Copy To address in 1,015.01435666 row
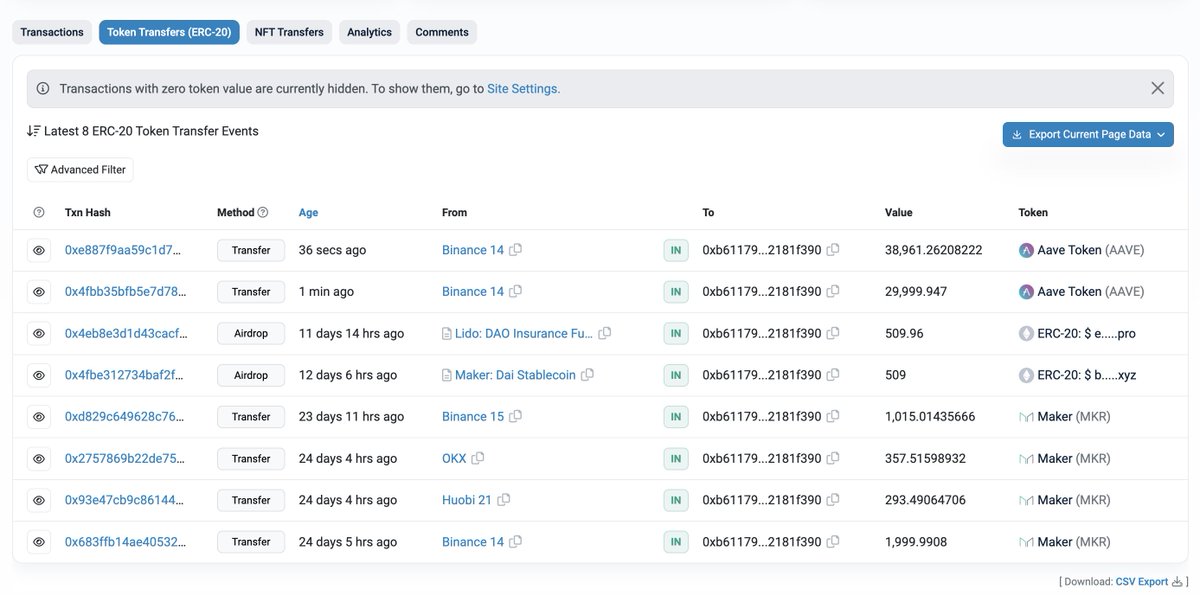 pyautogui.click(x=833, y=416)
